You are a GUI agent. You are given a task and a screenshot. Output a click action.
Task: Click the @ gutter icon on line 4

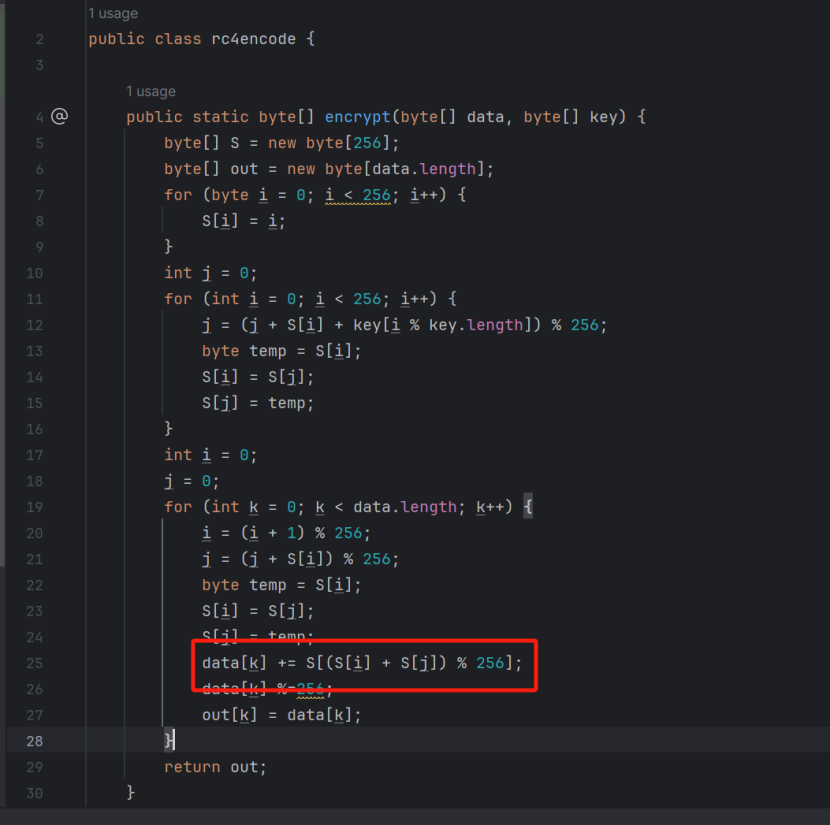click(x=59, y=116)
